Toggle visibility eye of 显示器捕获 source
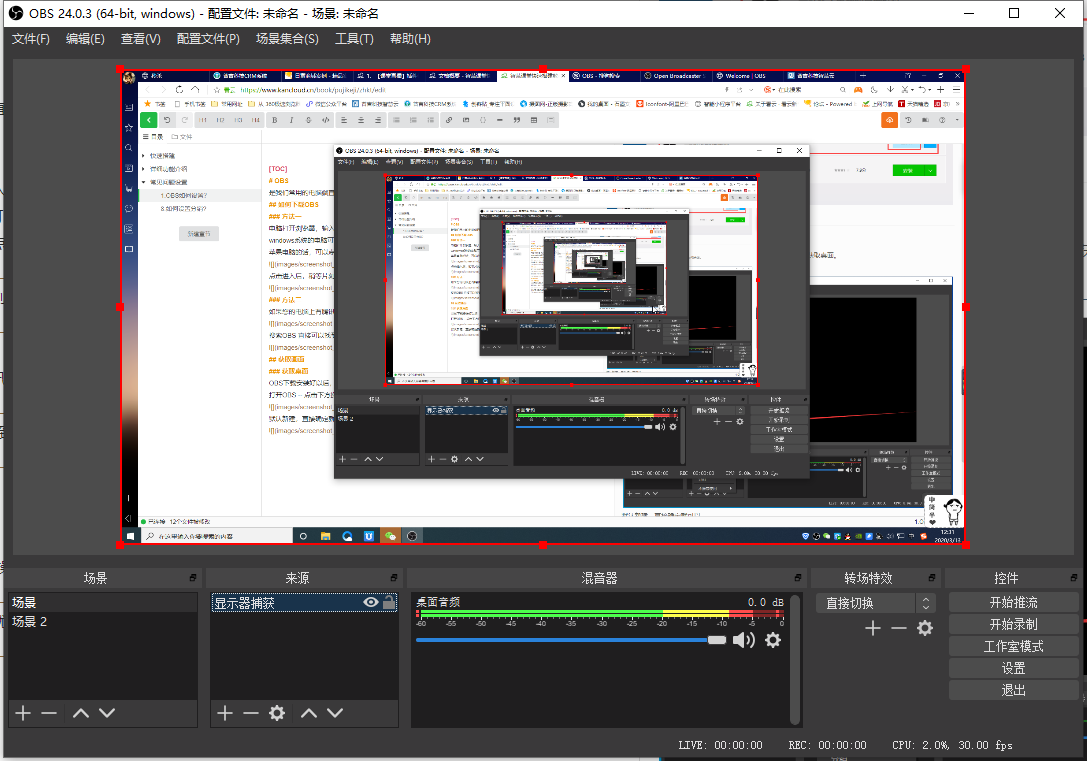The width and height of the screenshot is (1087, 761). [x=371, y=602]
